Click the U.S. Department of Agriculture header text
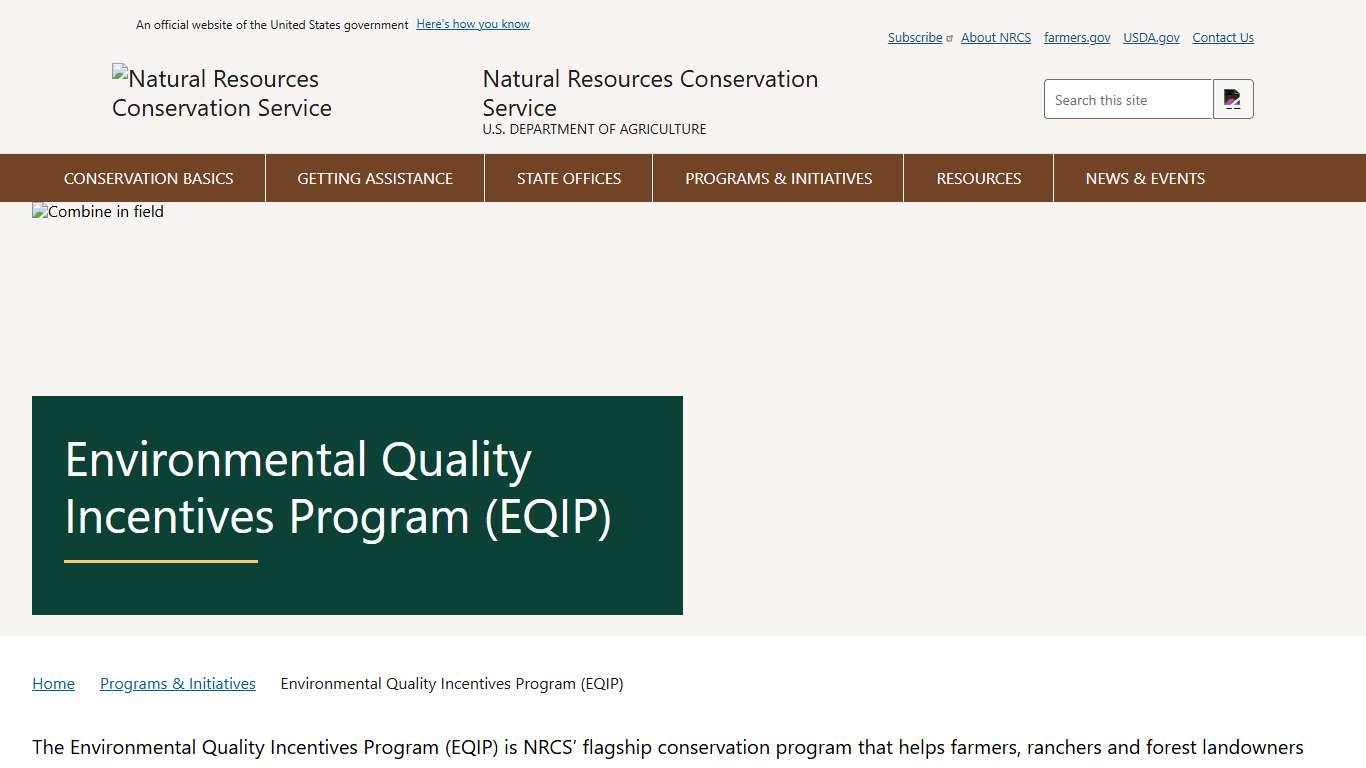Image resolution: width=1366 pixels, height=768 pixels. tap(594, 129)
